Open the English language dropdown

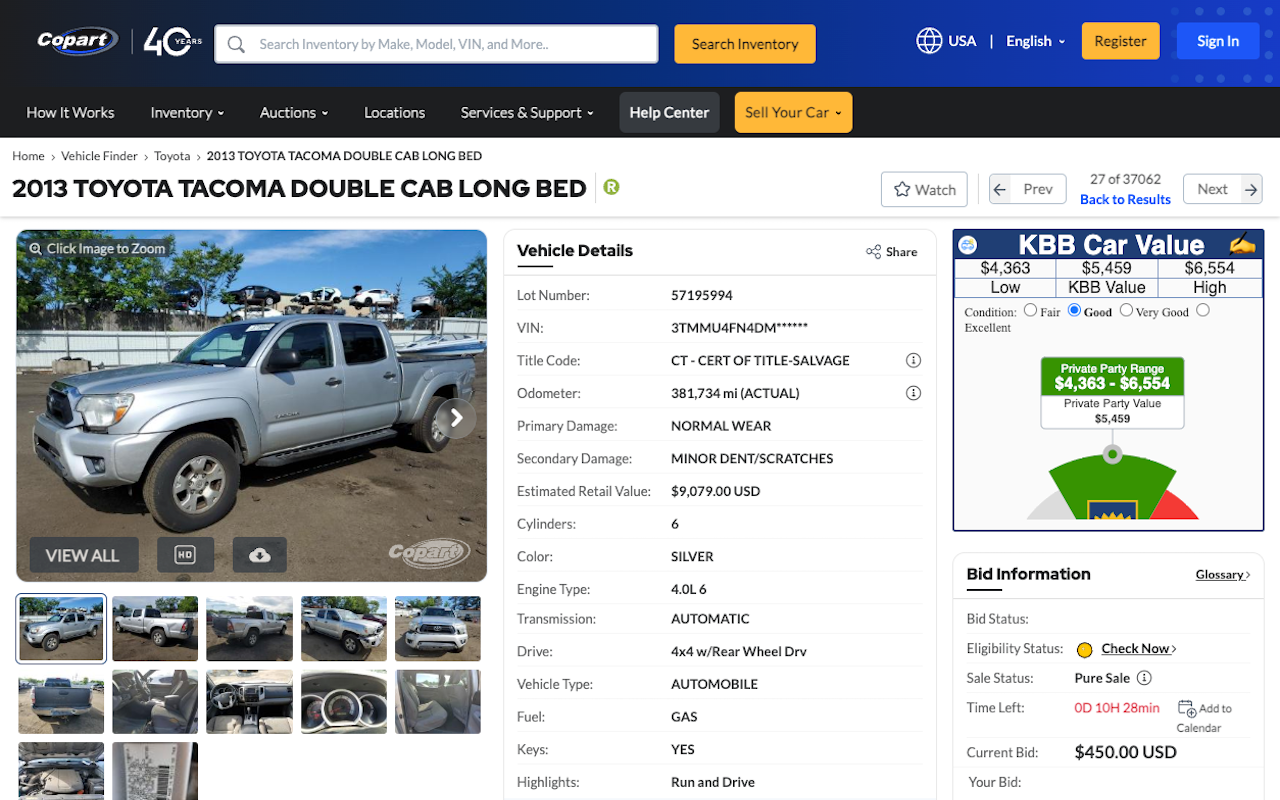click(x=1035, y=41)
